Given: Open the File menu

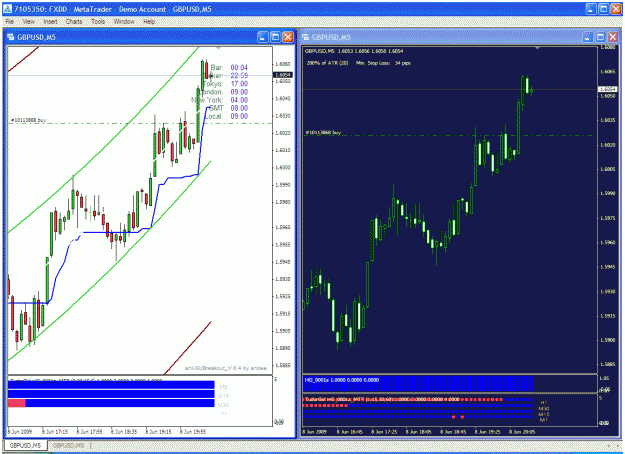Looking at the screenshot, I should (x=10, y=22).
